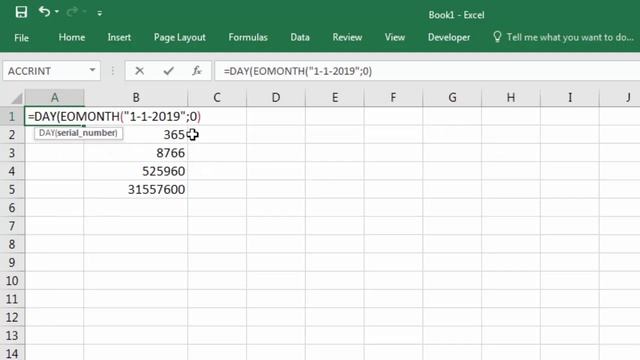This screenshot has width=640, height=360.
Task: Open the Developer ribbon tab
Action: click(x=449, y=38)
